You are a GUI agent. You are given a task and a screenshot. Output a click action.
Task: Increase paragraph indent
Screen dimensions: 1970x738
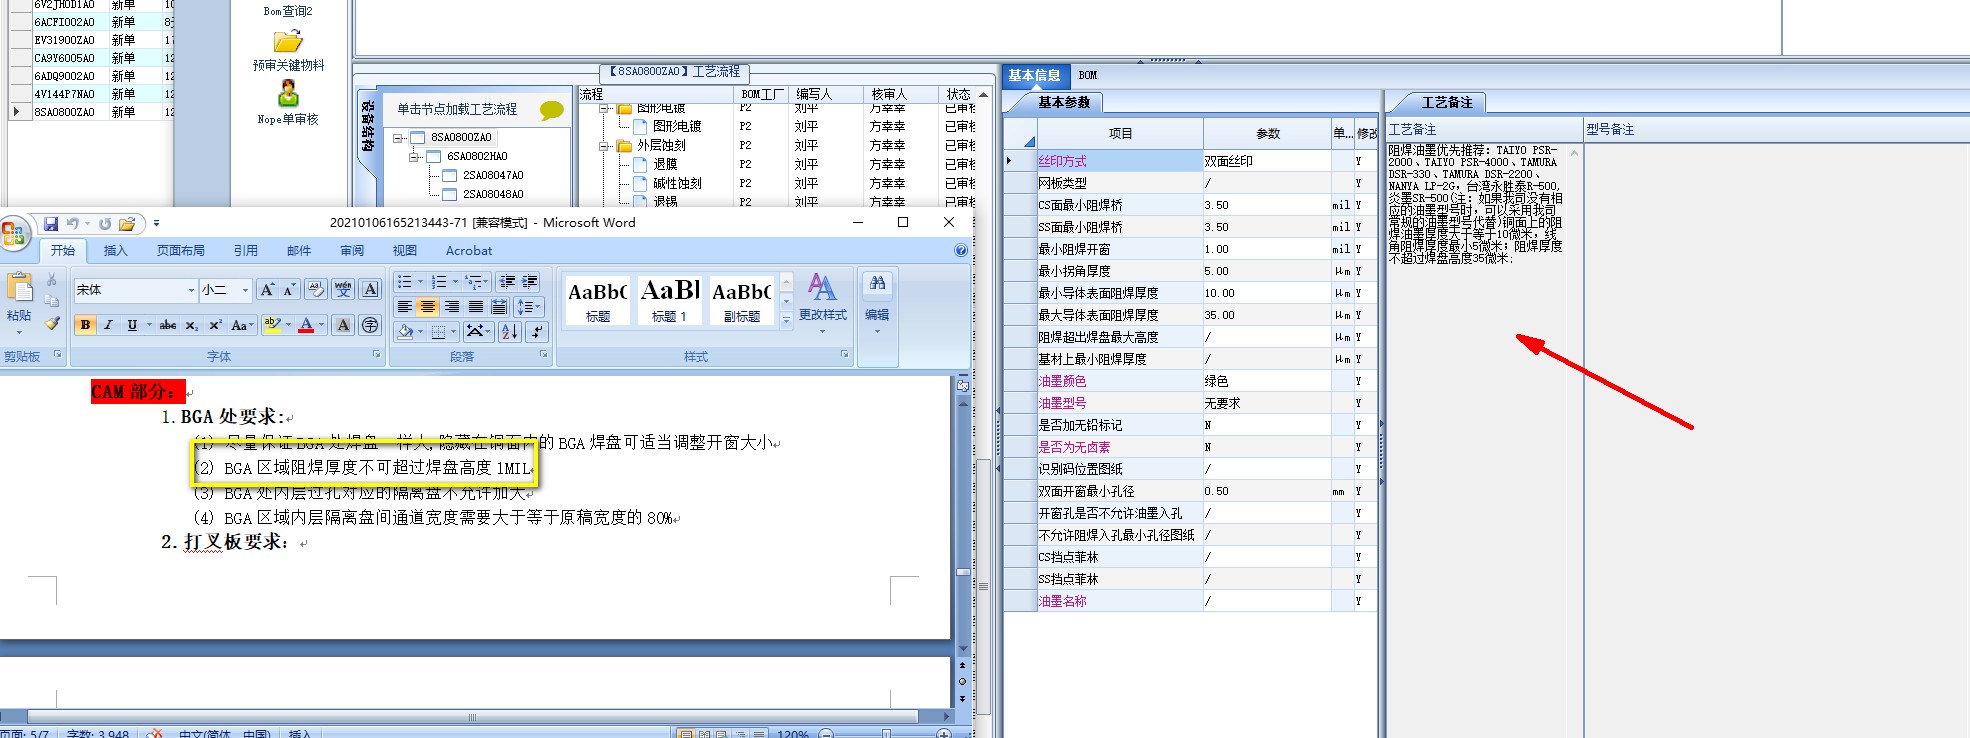[x=530, y=282]
